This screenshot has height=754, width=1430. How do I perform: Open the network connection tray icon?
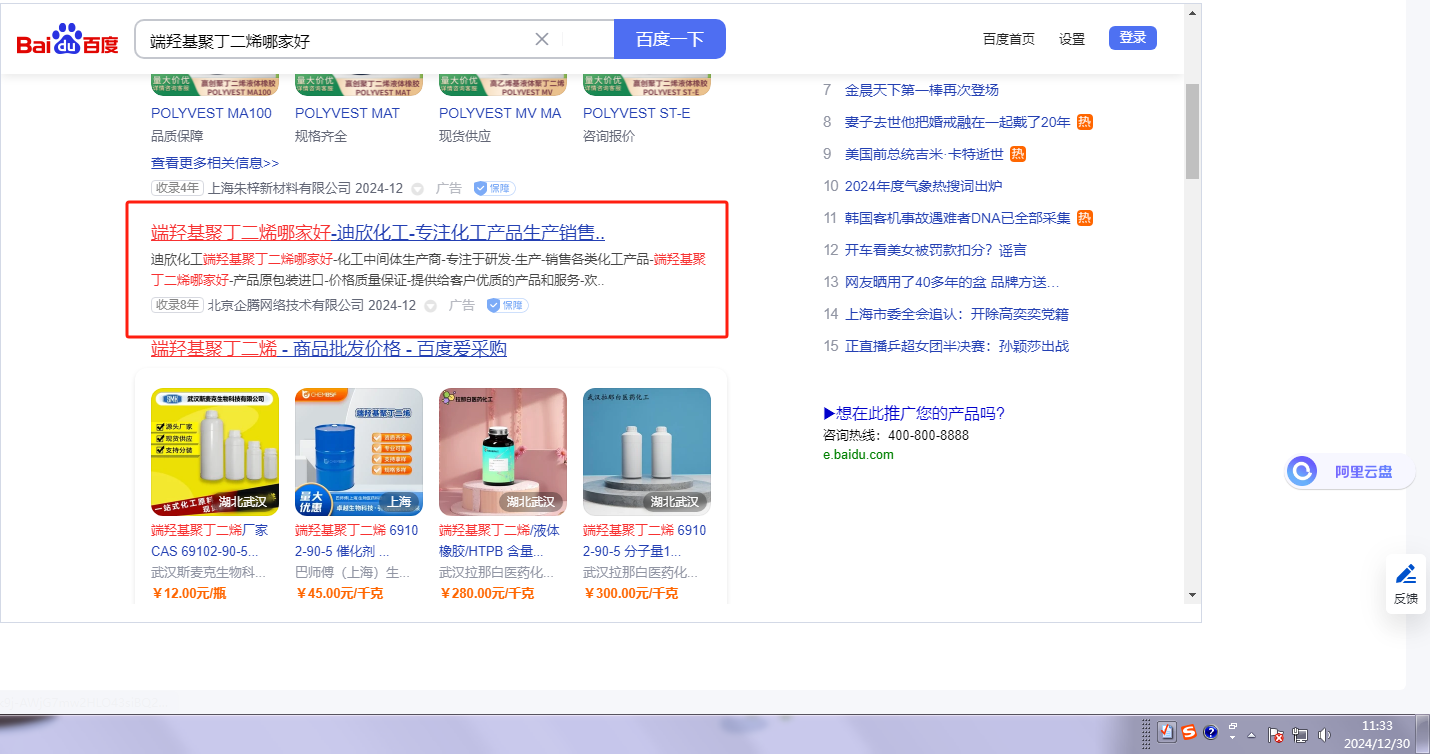tap(1300, 734)
